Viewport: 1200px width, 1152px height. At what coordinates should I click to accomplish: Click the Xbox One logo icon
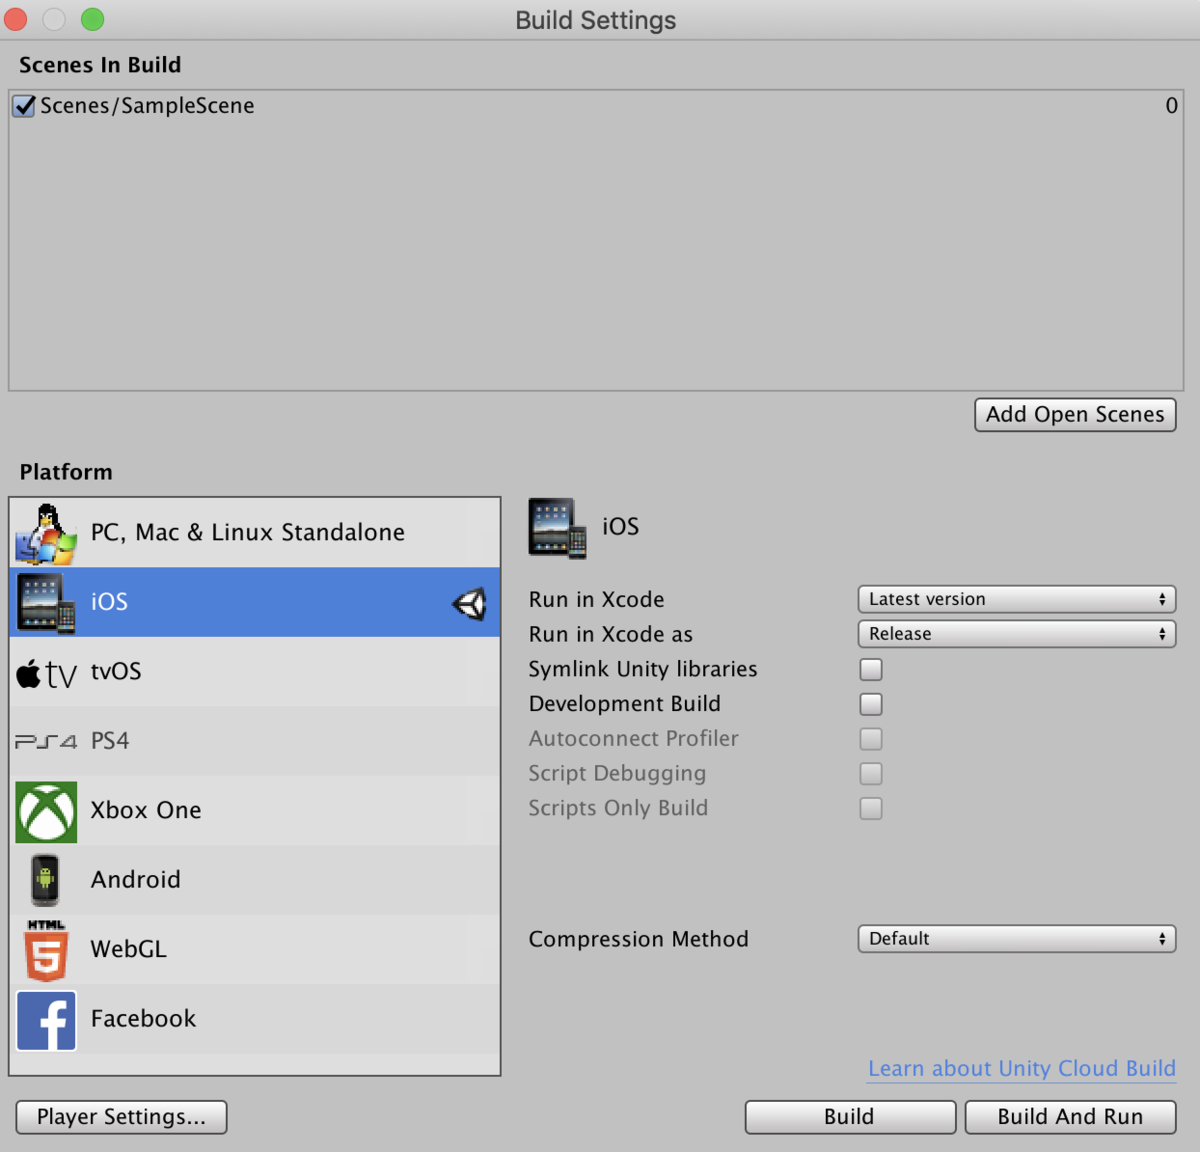click(46, 812)
